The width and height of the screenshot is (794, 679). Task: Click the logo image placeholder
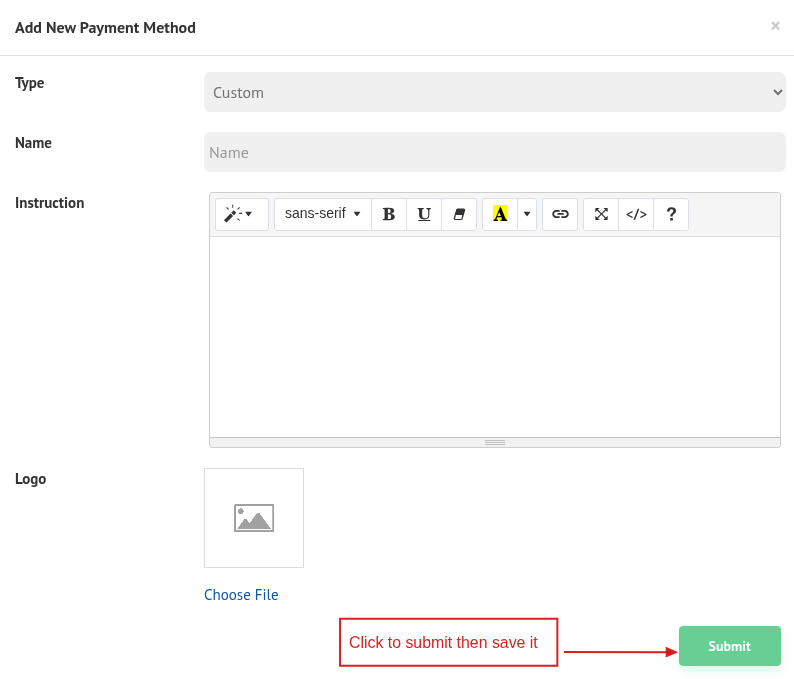(254, 518)
